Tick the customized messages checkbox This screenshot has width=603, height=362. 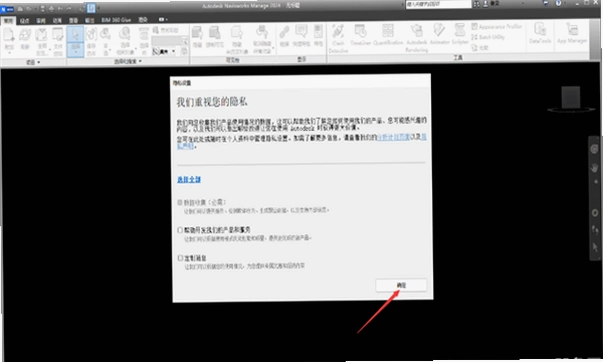[x=180, y=258]
